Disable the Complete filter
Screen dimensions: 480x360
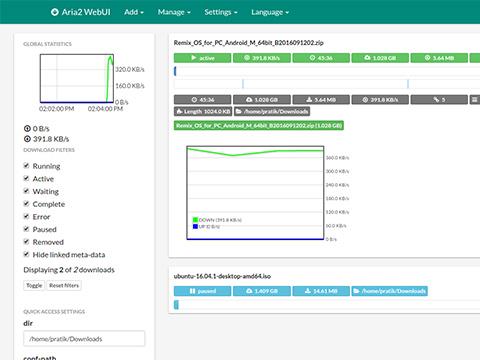pos(26,203)
